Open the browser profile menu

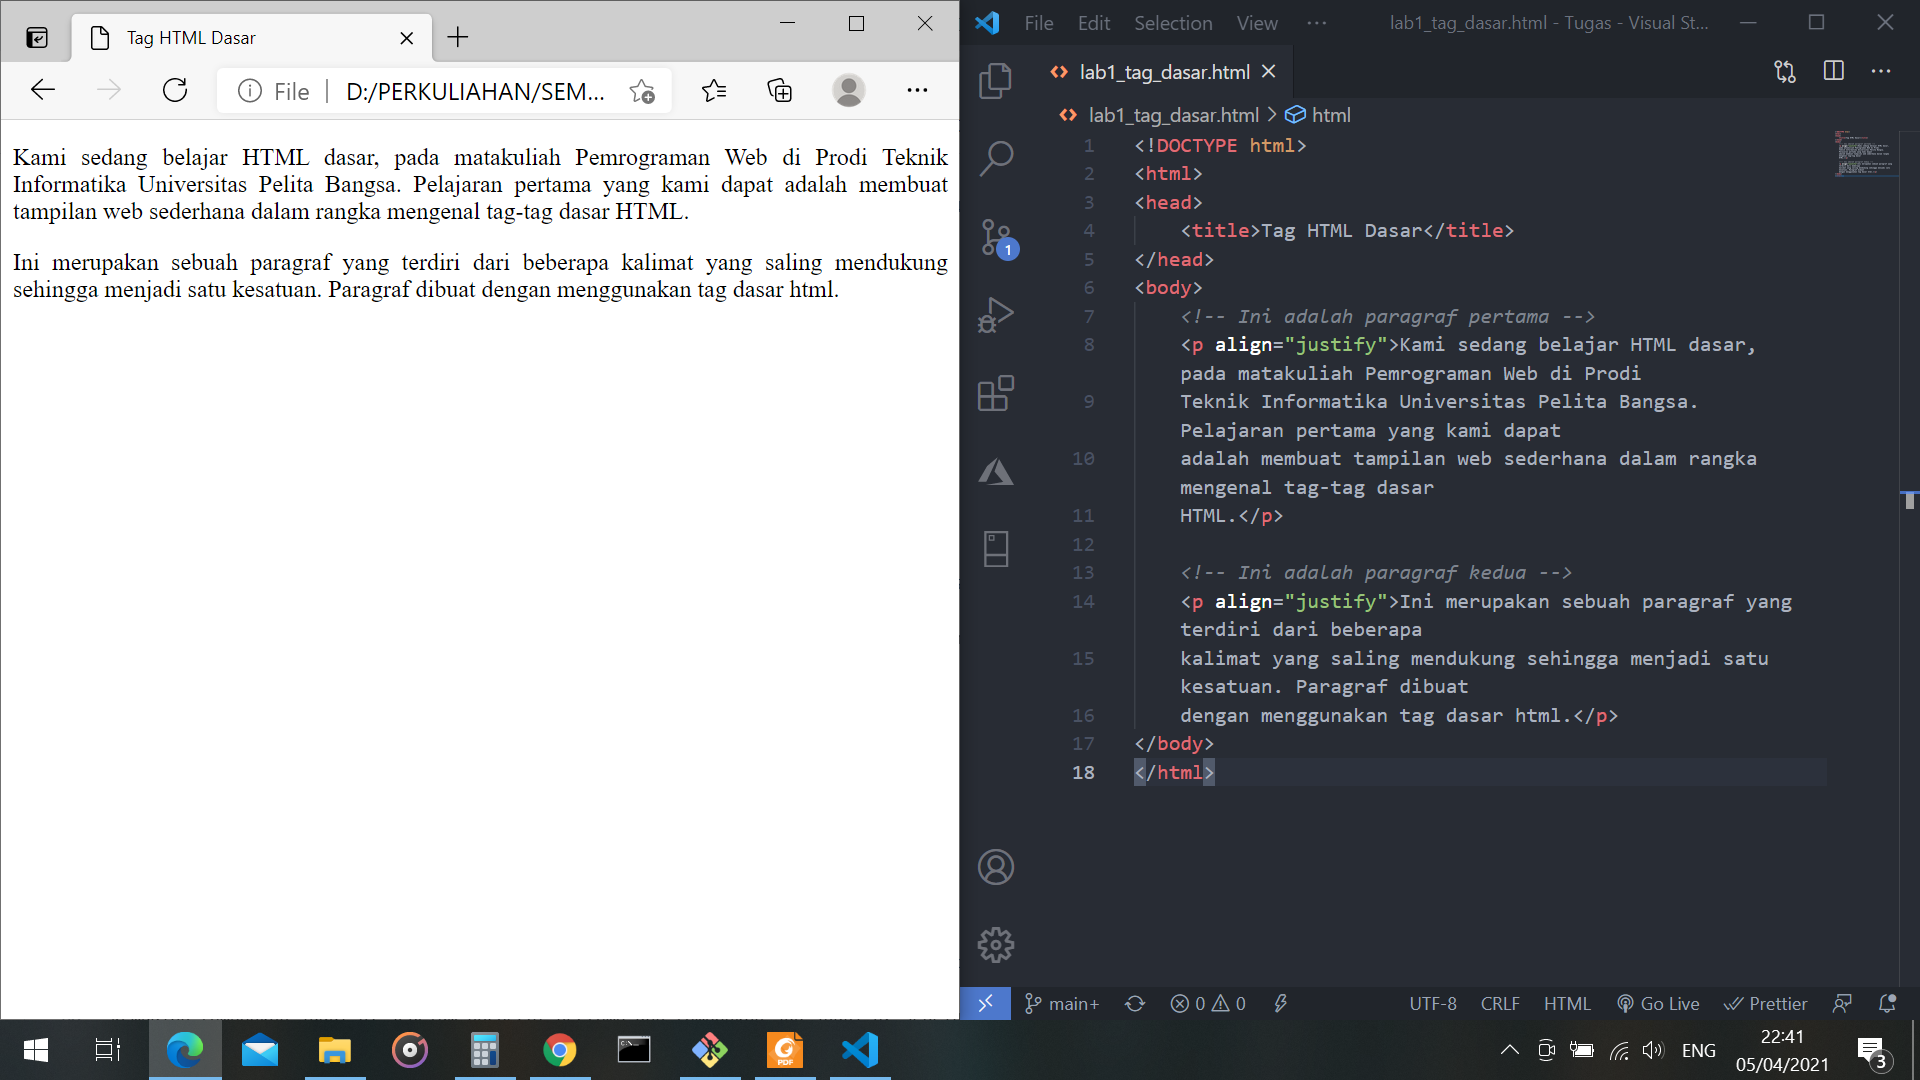tap(848, 90)
